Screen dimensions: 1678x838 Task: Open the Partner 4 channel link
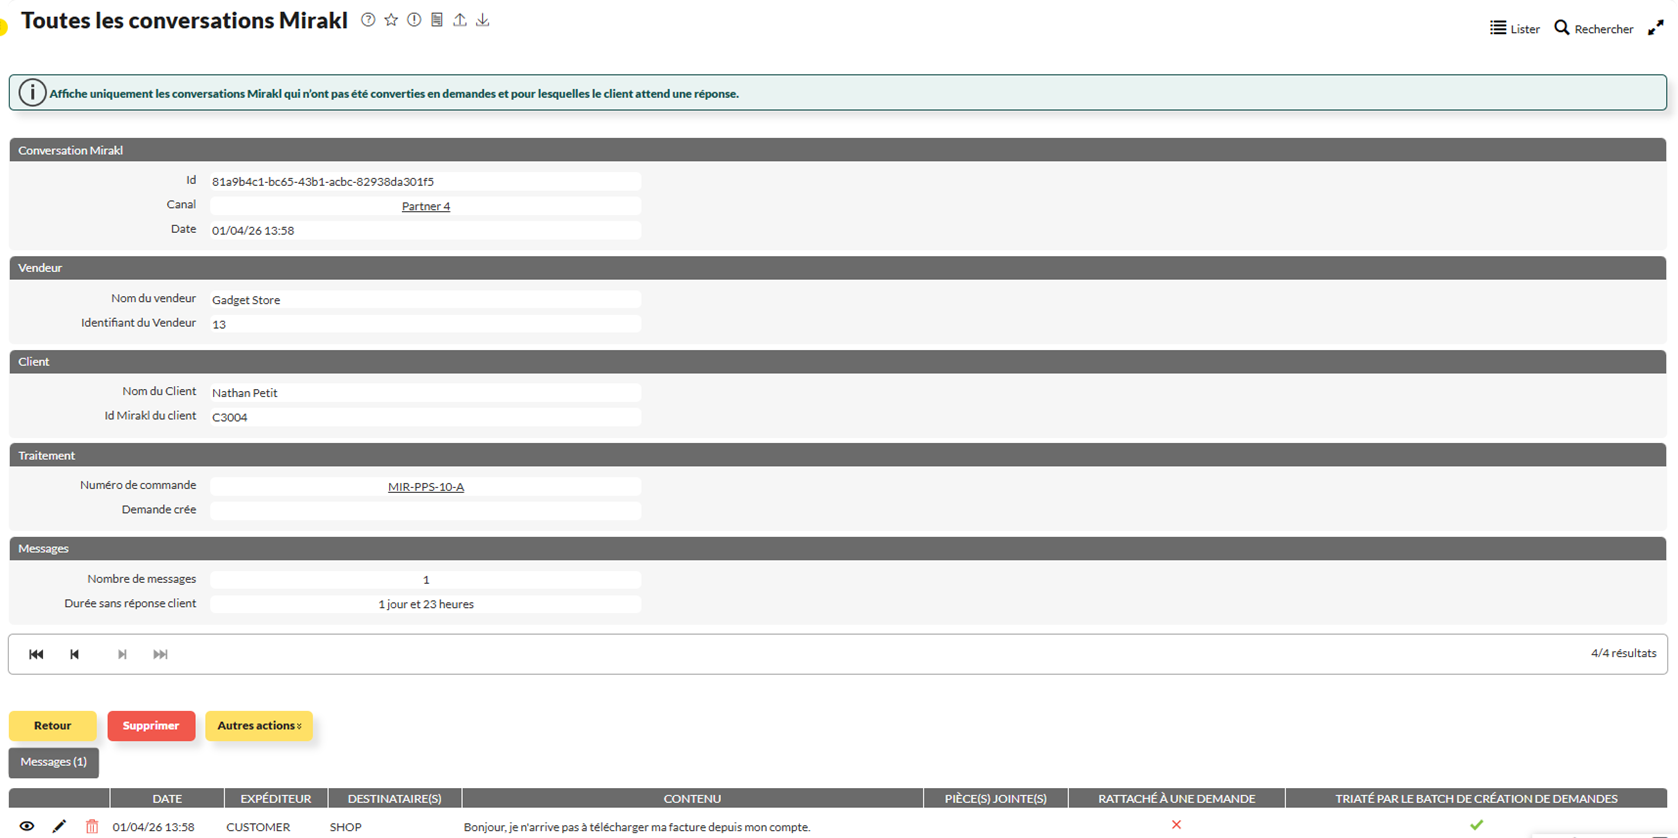click(x=426, y=206)
